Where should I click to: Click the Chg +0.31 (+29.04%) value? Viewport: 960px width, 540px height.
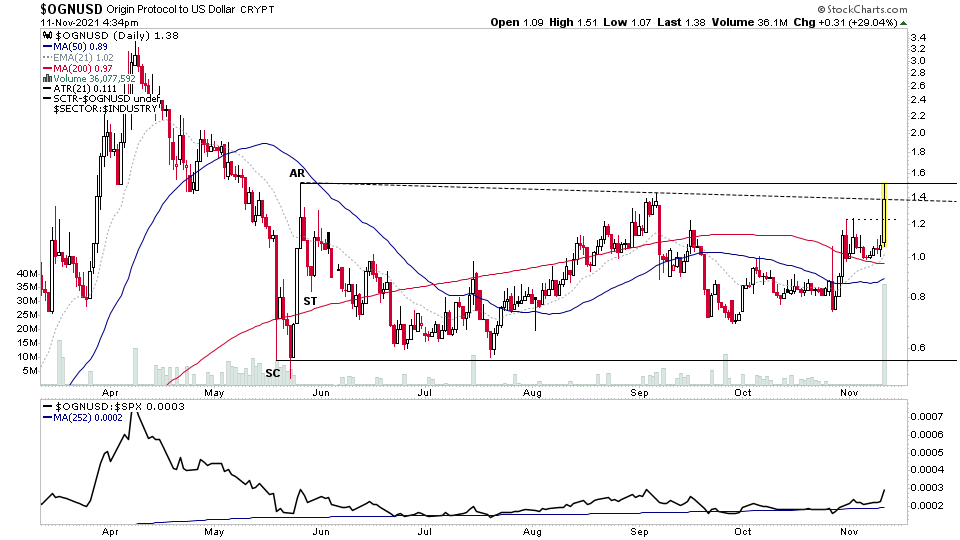[x=846, y=22]
